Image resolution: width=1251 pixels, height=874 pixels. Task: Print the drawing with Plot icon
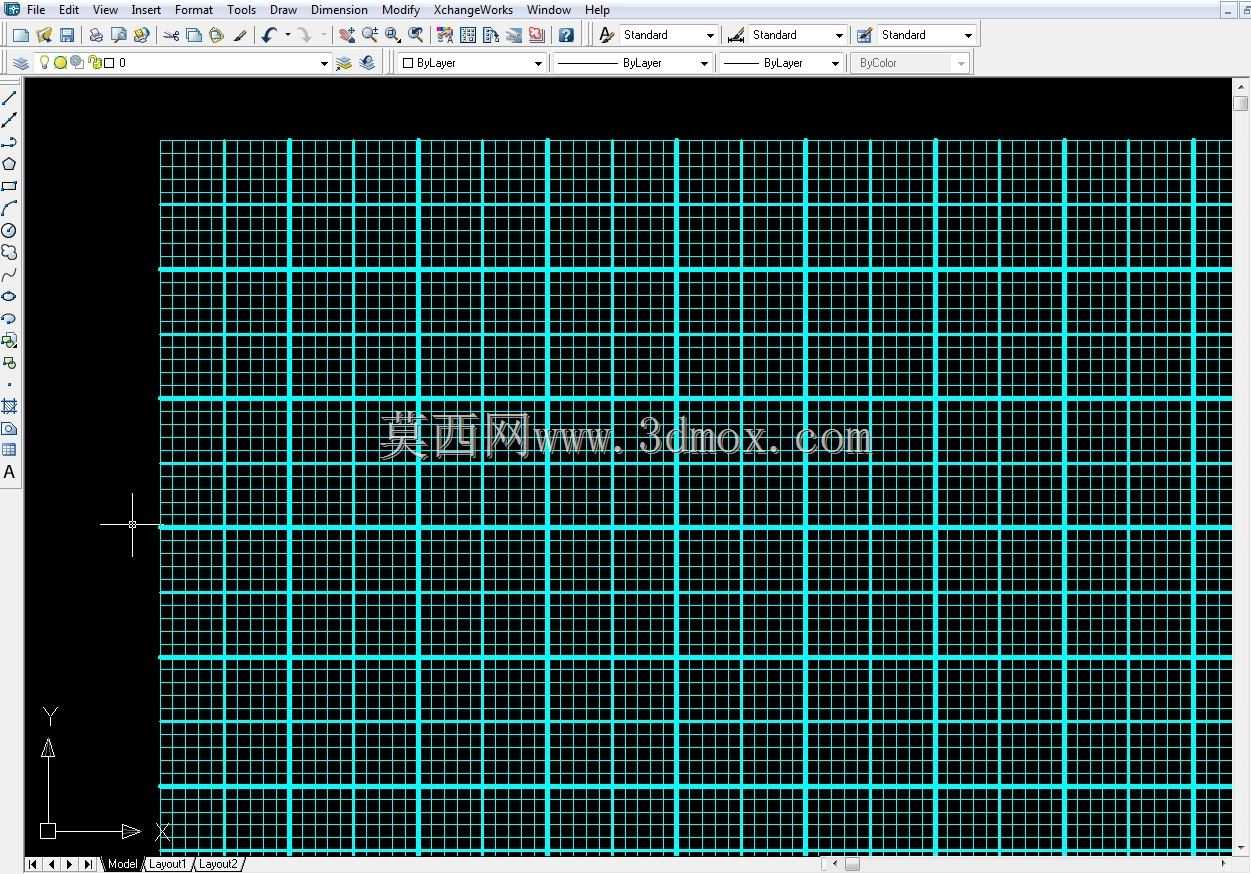[96, 35]
